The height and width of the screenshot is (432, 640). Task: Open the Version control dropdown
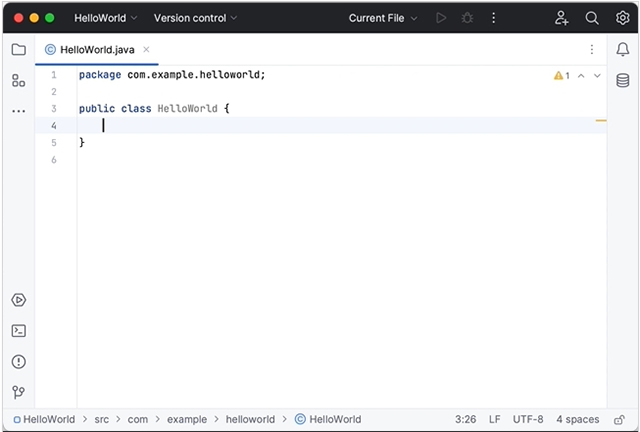[195, 18]
